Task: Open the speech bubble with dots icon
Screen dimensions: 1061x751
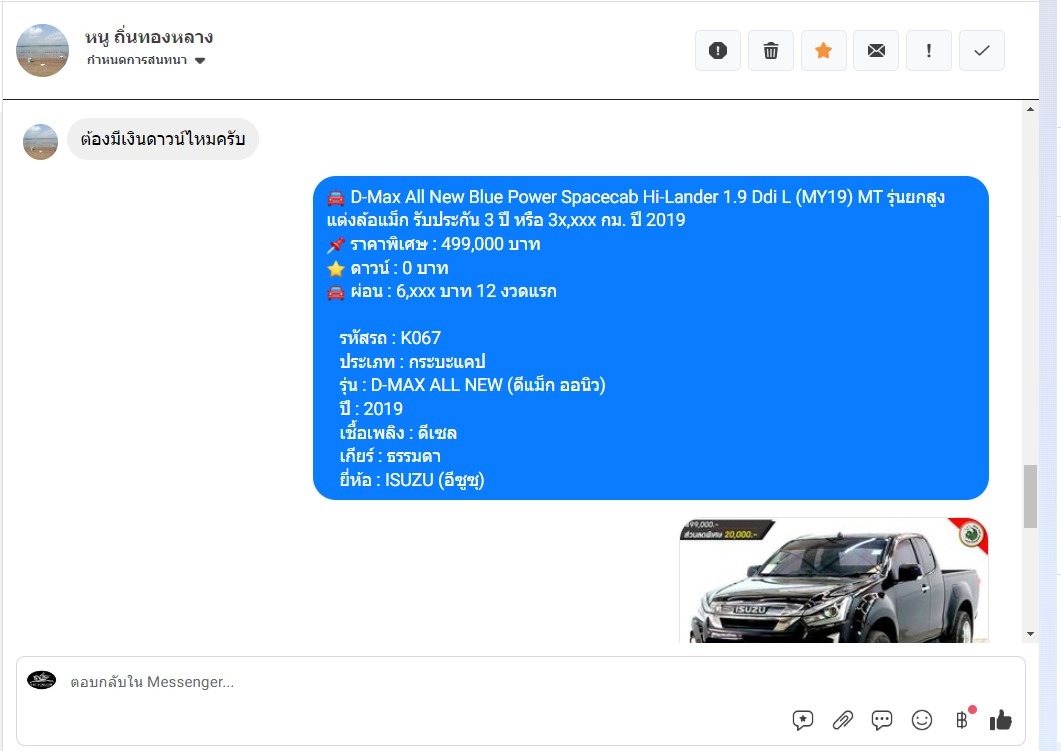Action: point(882,720)
